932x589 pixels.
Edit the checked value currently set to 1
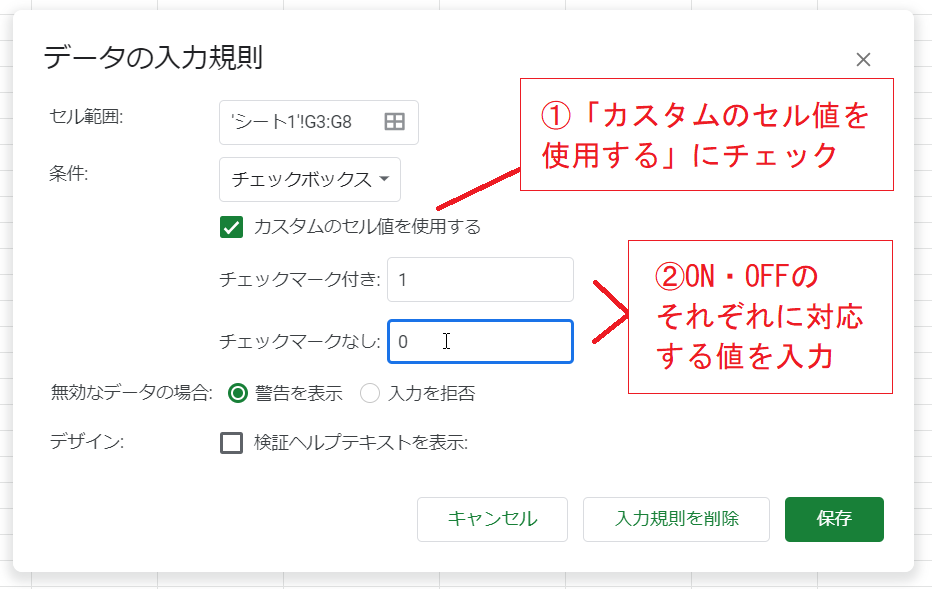point(480,279)
